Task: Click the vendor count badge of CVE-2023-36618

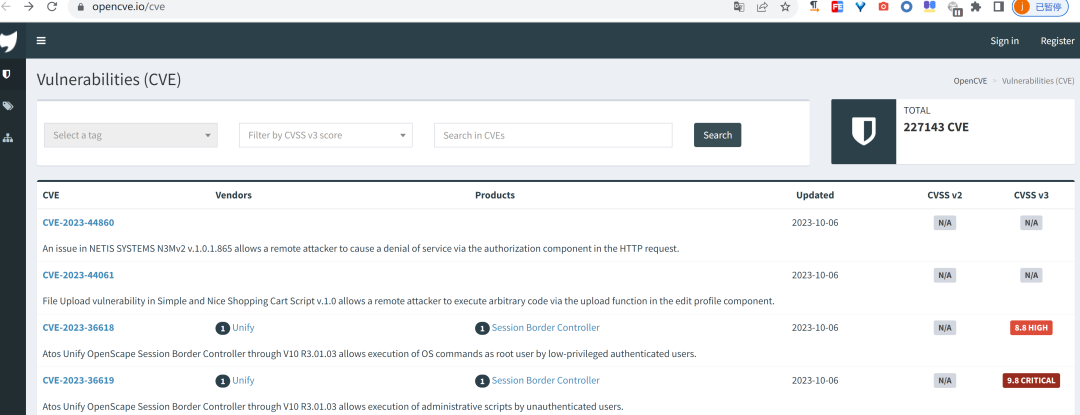Action: 222,328
